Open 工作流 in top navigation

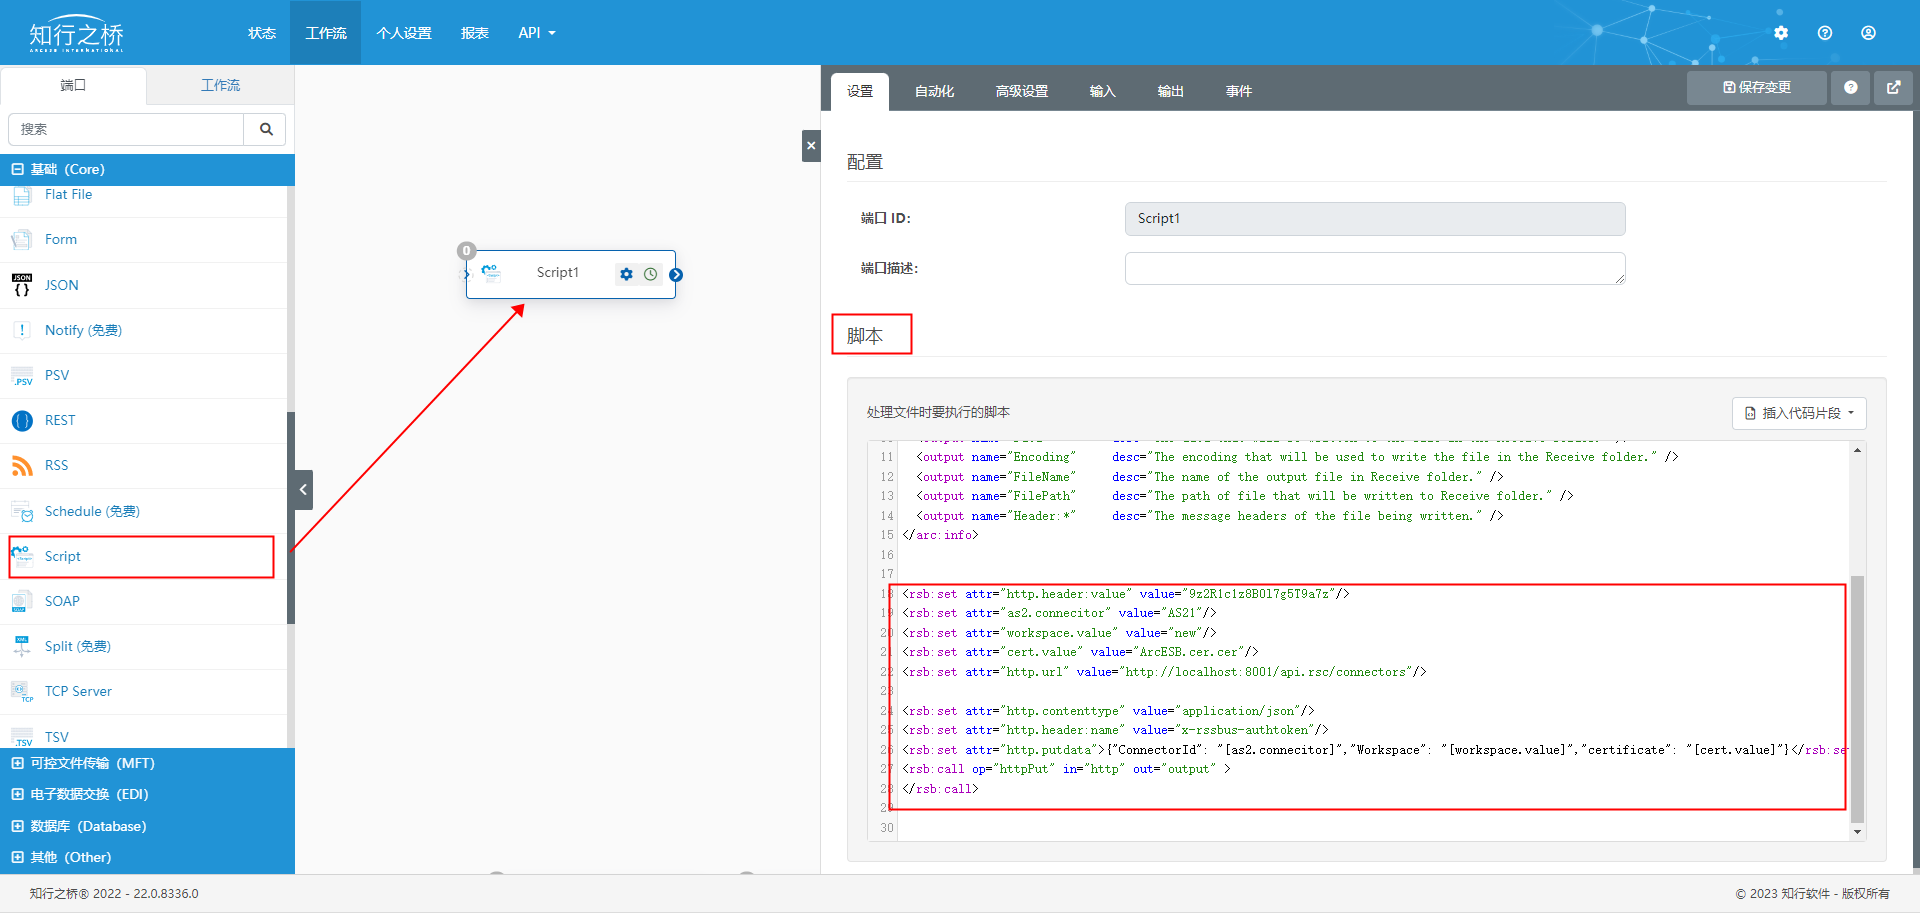pos(326,33)
